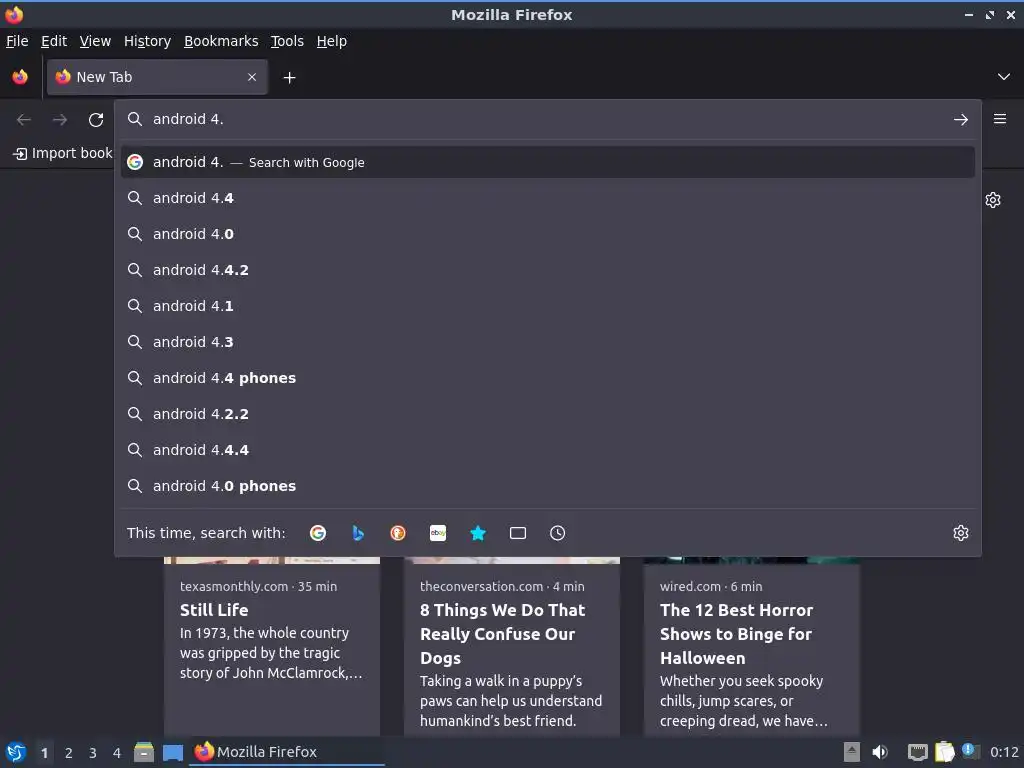Open the History menu
This screenshot has height=768, width=1024.
(147, 41)
